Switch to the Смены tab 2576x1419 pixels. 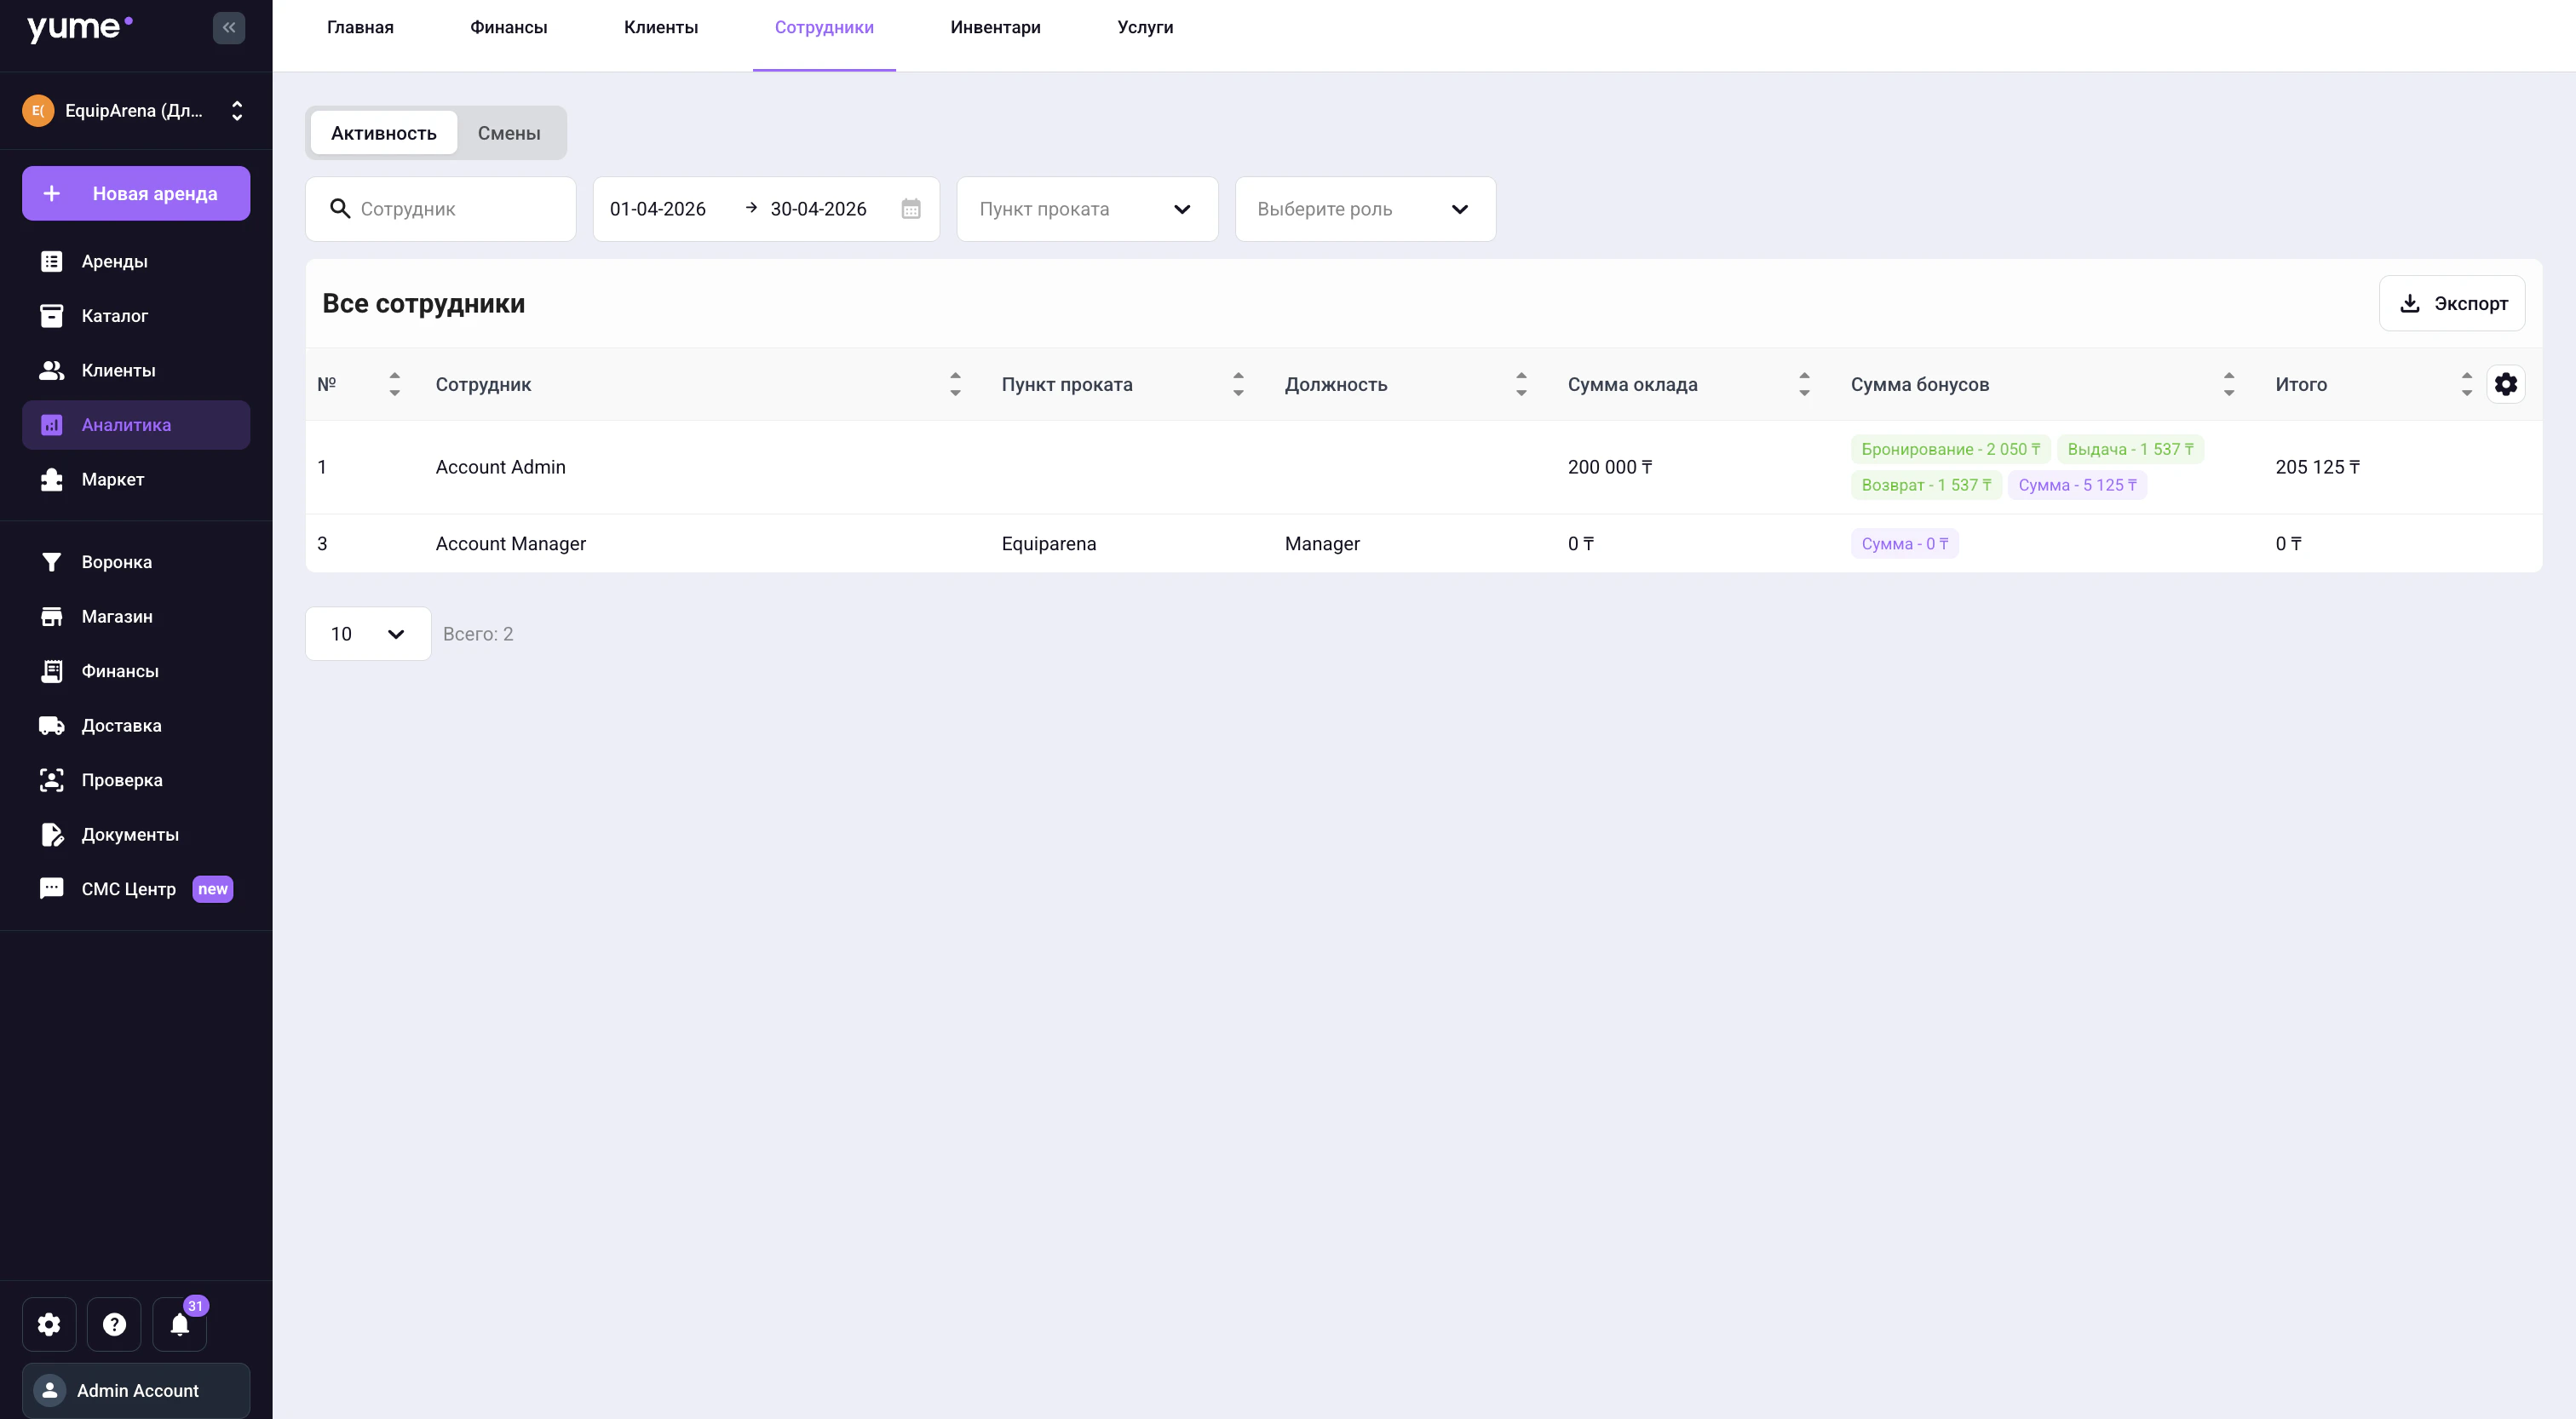click(508, 132)
